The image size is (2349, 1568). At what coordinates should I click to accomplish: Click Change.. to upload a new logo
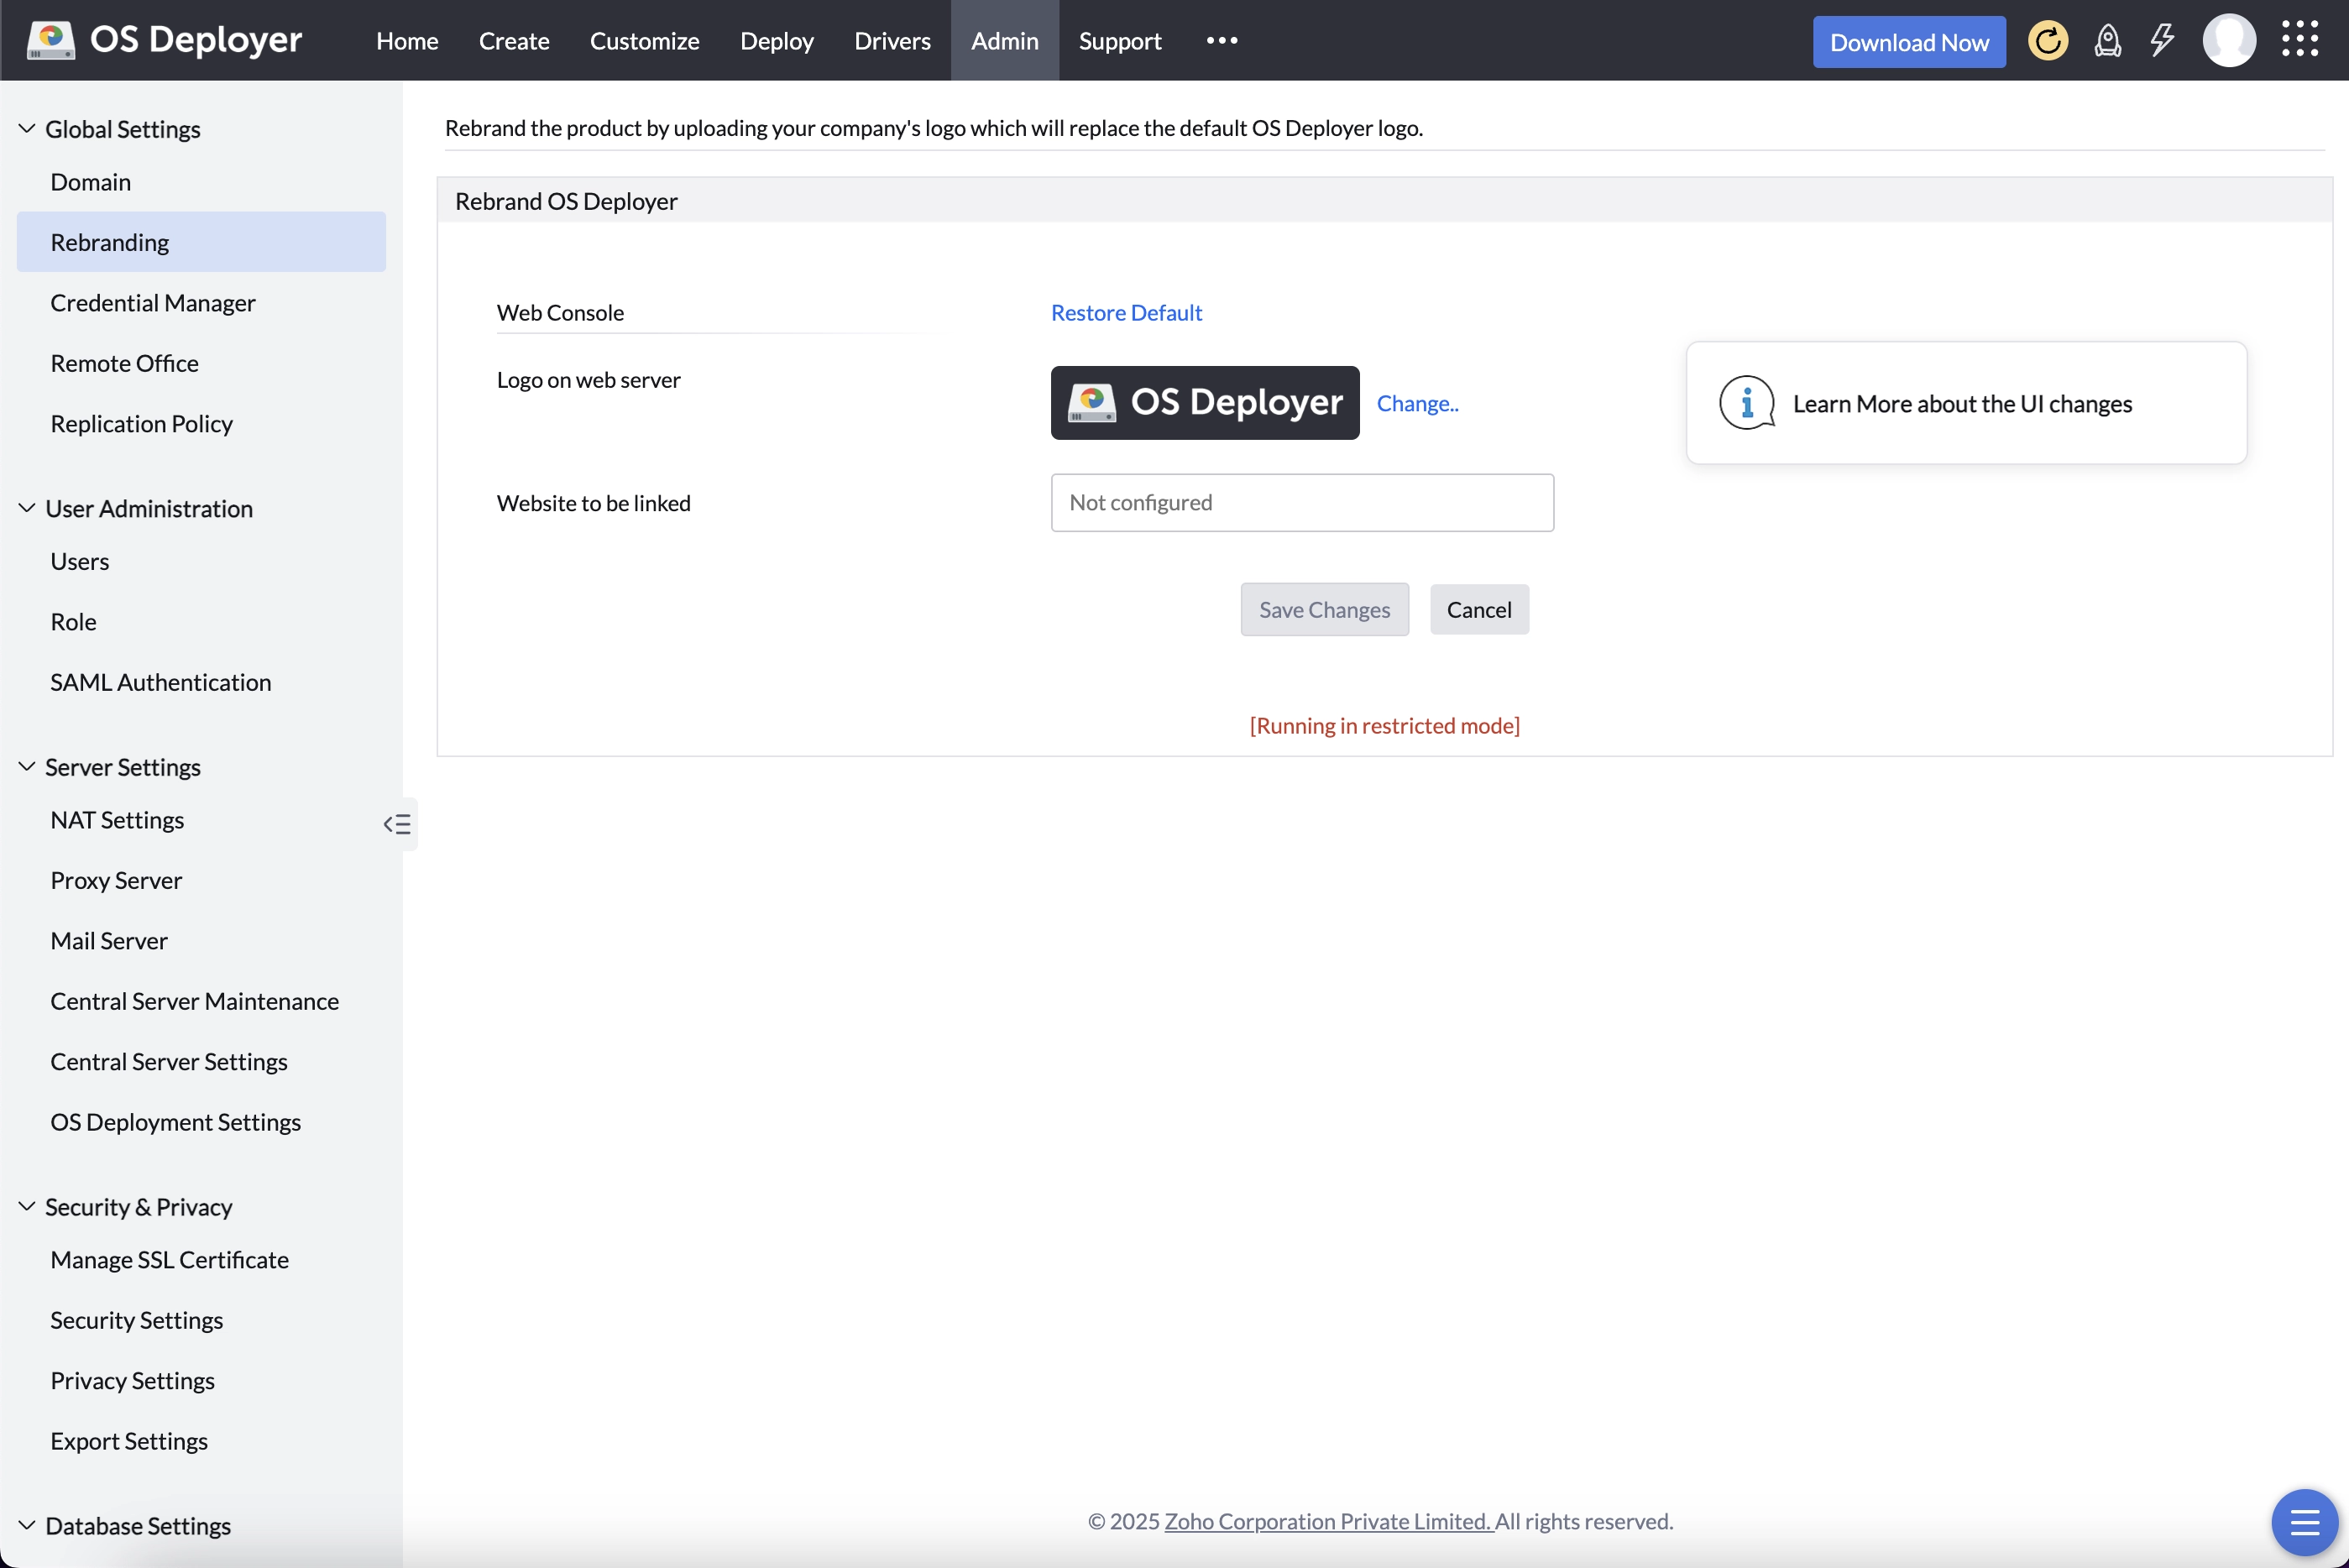click(x=1418, y=403)
